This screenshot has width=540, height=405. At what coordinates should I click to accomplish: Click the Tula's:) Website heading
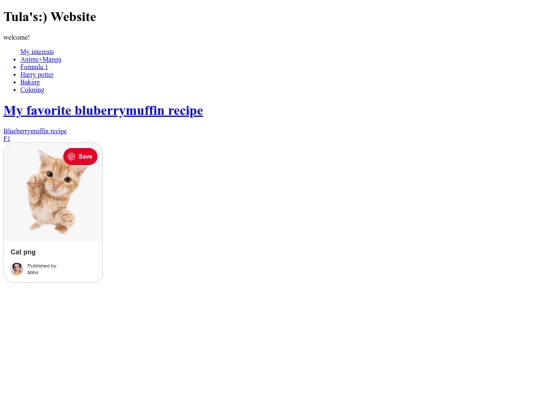[50, 17]
